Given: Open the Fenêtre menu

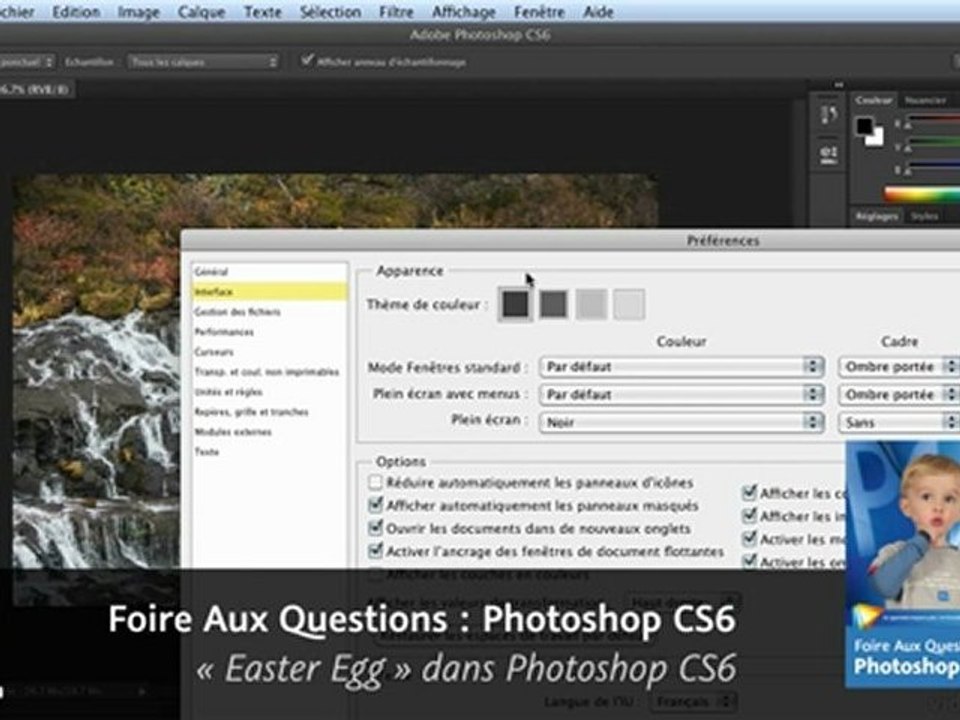Looking at the screenshot, I should tap(539, 12).
